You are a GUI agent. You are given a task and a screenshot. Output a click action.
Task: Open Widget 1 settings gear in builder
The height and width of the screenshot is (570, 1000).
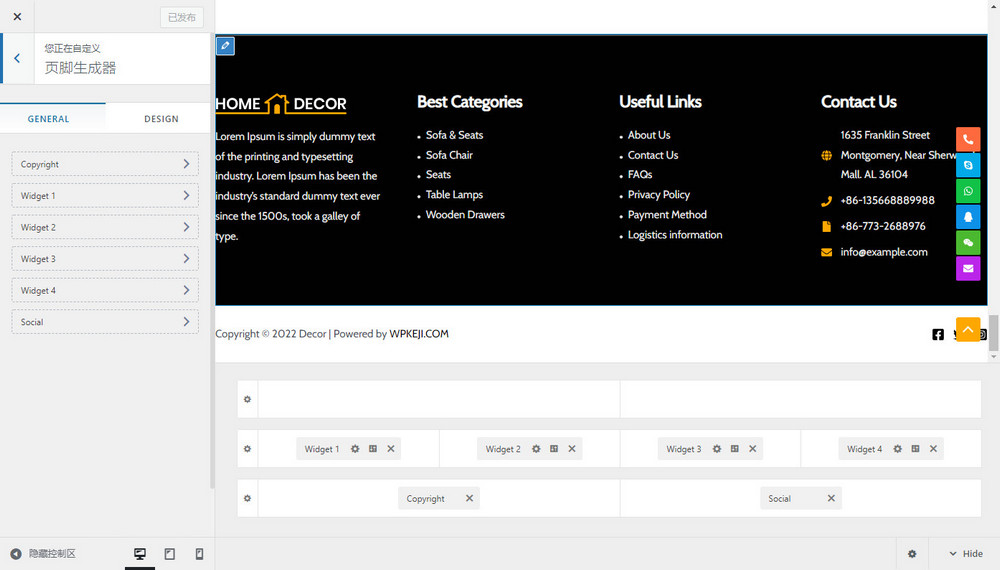(x=355, y=449)
